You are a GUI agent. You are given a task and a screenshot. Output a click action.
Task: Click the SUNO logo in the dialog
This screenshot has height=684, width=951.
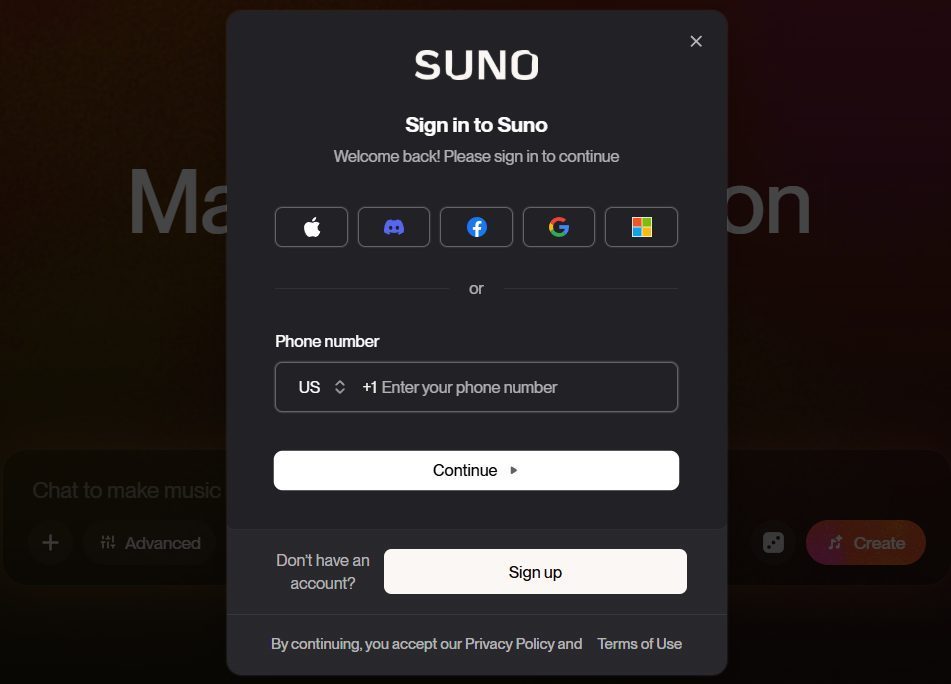476,65
